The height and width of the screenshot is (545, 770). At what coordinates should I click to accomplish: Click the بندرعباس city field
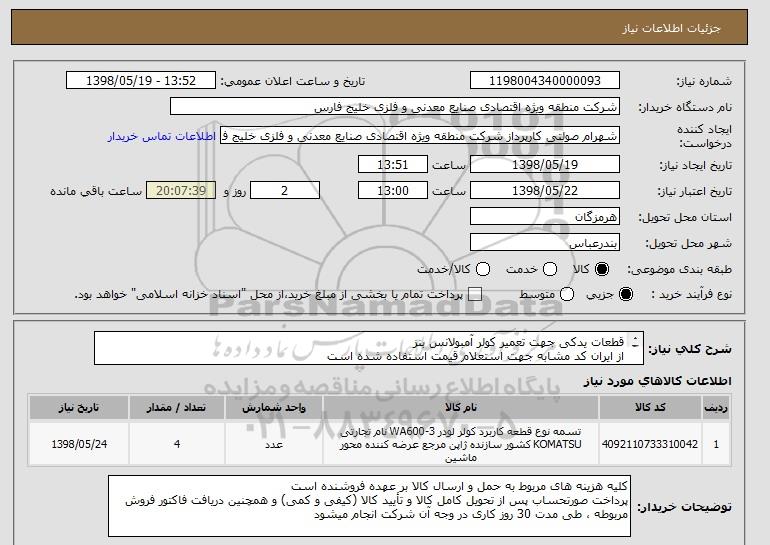coord(545,243)
